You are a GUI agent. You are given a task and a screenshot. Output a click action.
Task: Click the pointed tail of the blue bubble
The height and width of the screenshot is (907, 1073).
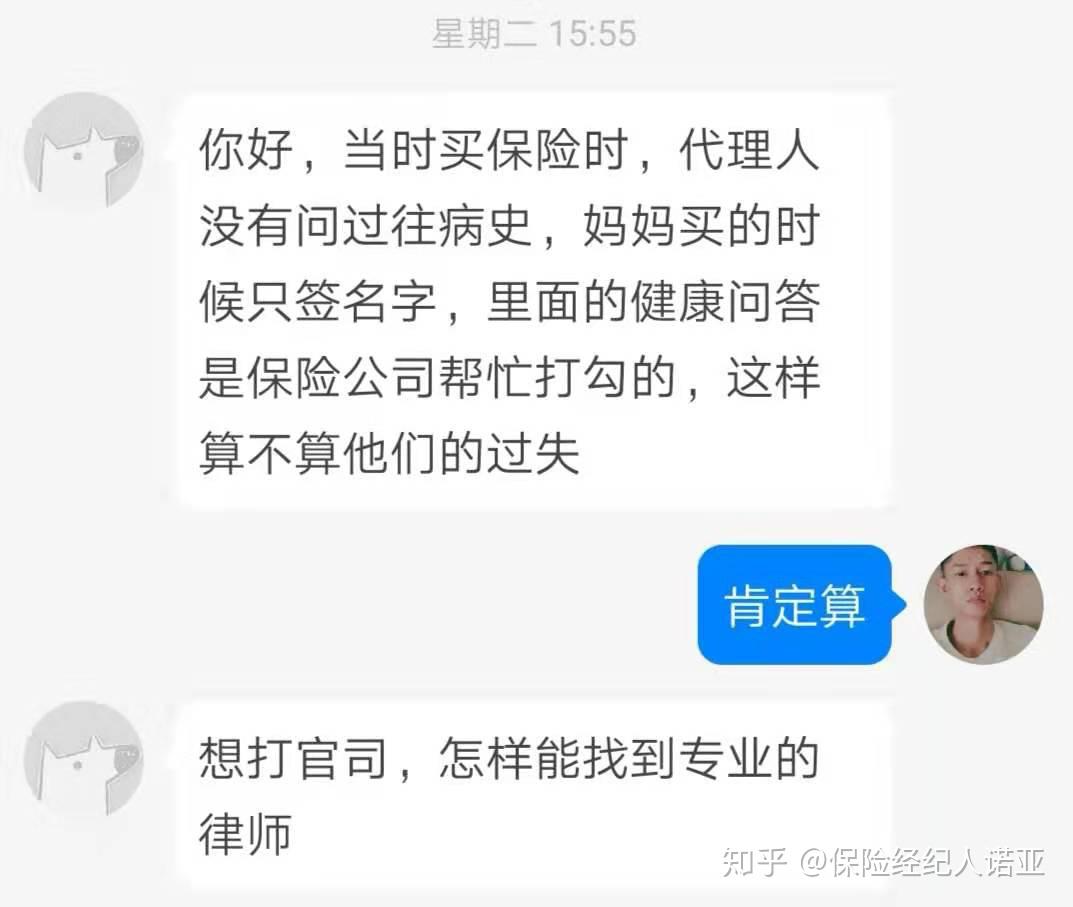point(899,604)
